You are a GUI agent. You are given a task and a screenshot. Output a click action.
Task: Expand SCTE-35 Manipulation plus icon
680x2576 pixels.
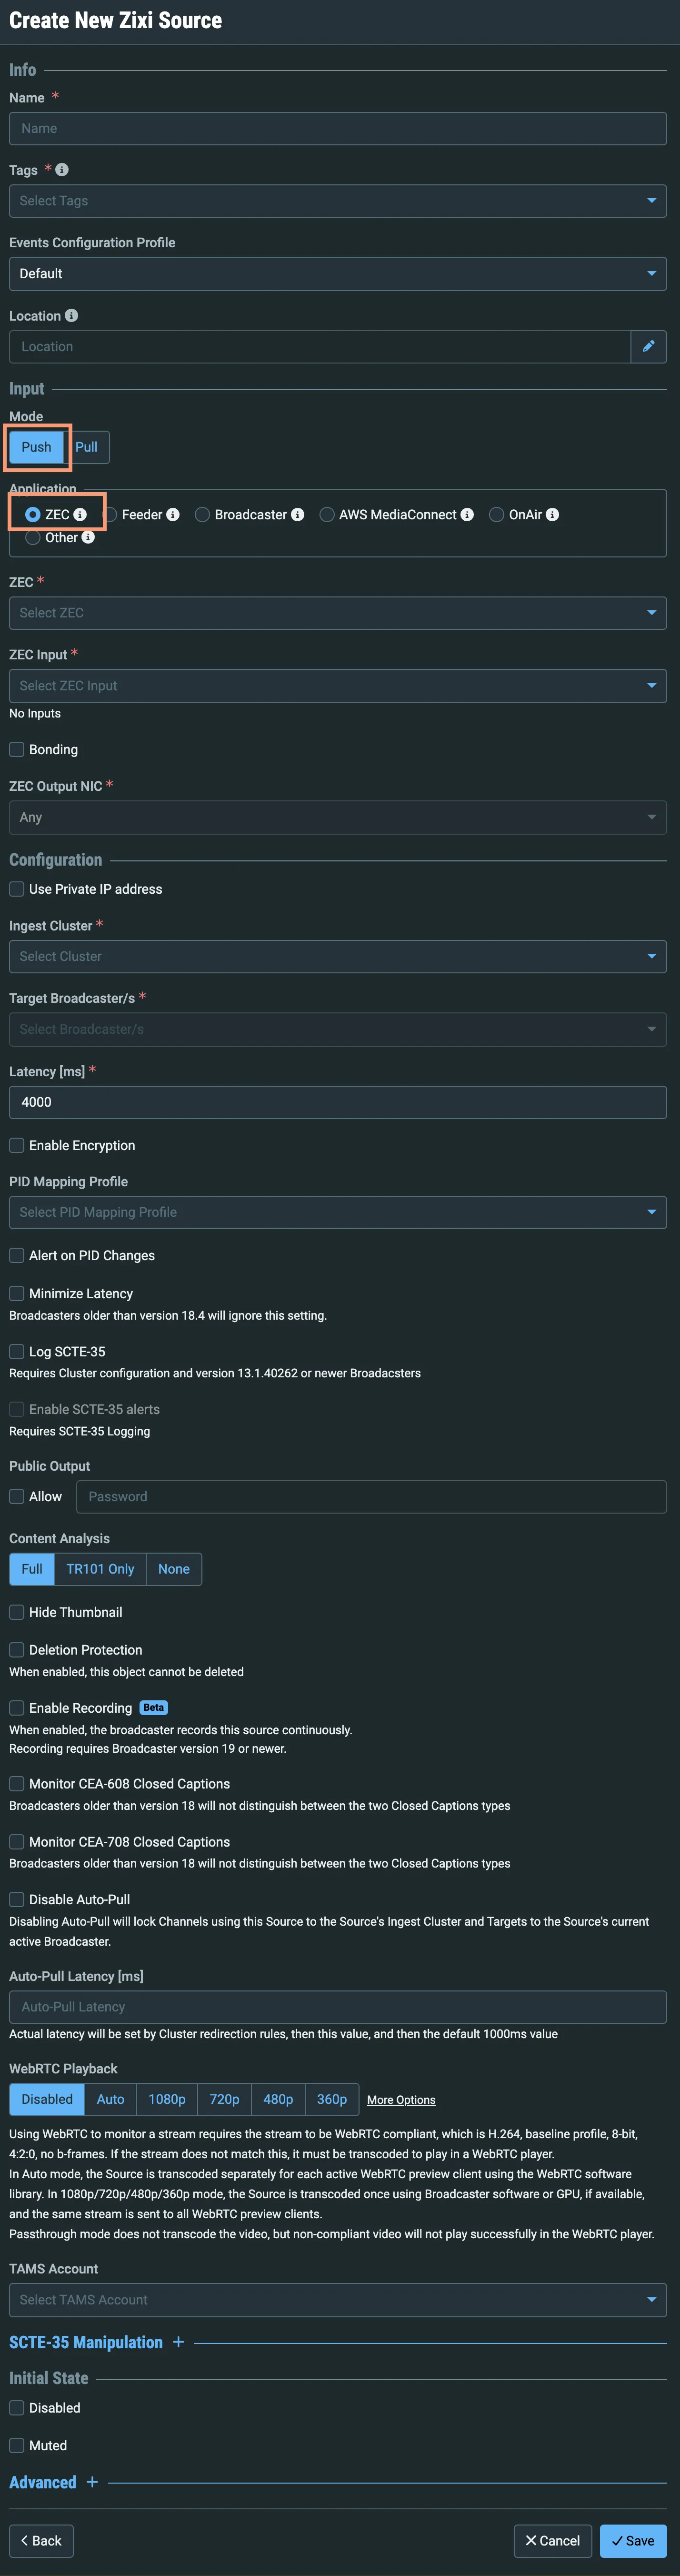pos(178,2342)
